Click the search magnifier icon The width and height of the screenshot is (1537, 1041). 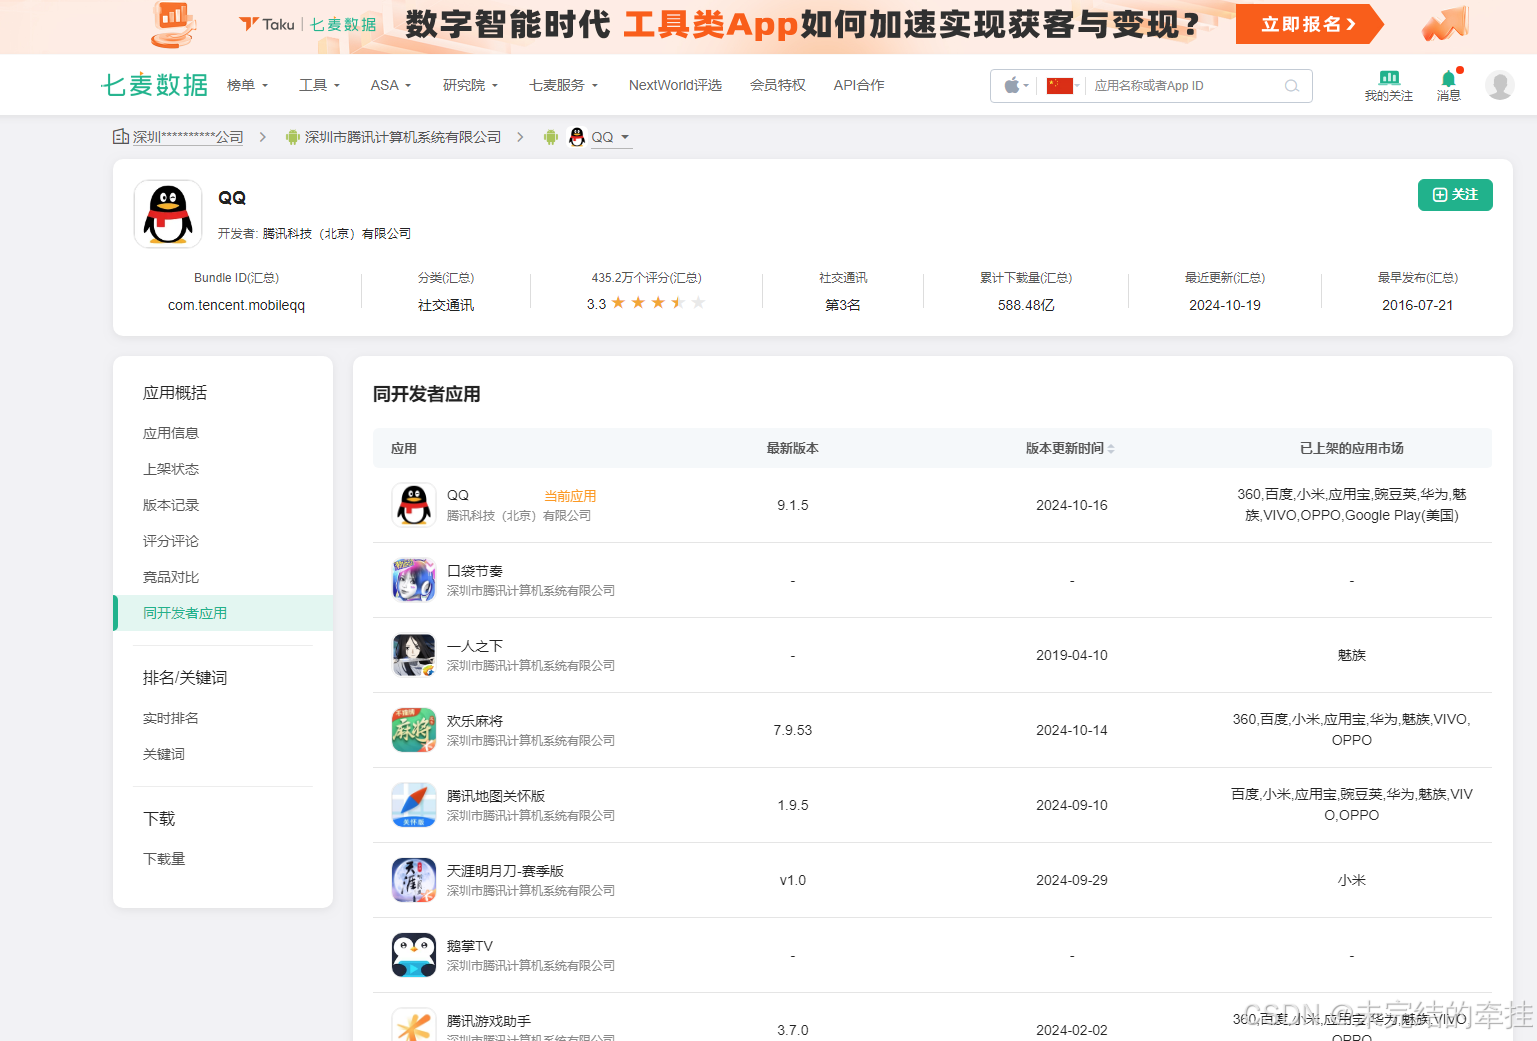tap(1292, 86)
